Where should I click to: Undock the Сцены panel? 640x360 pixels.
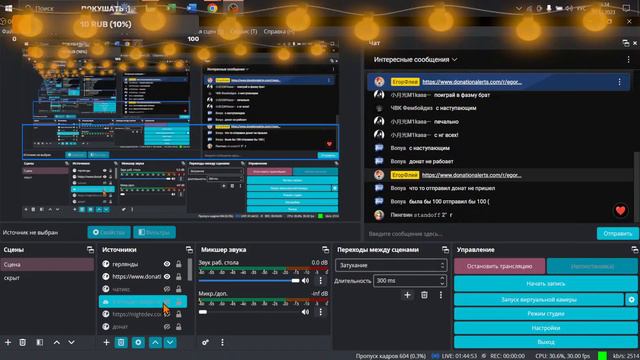[x=90, y=249]
